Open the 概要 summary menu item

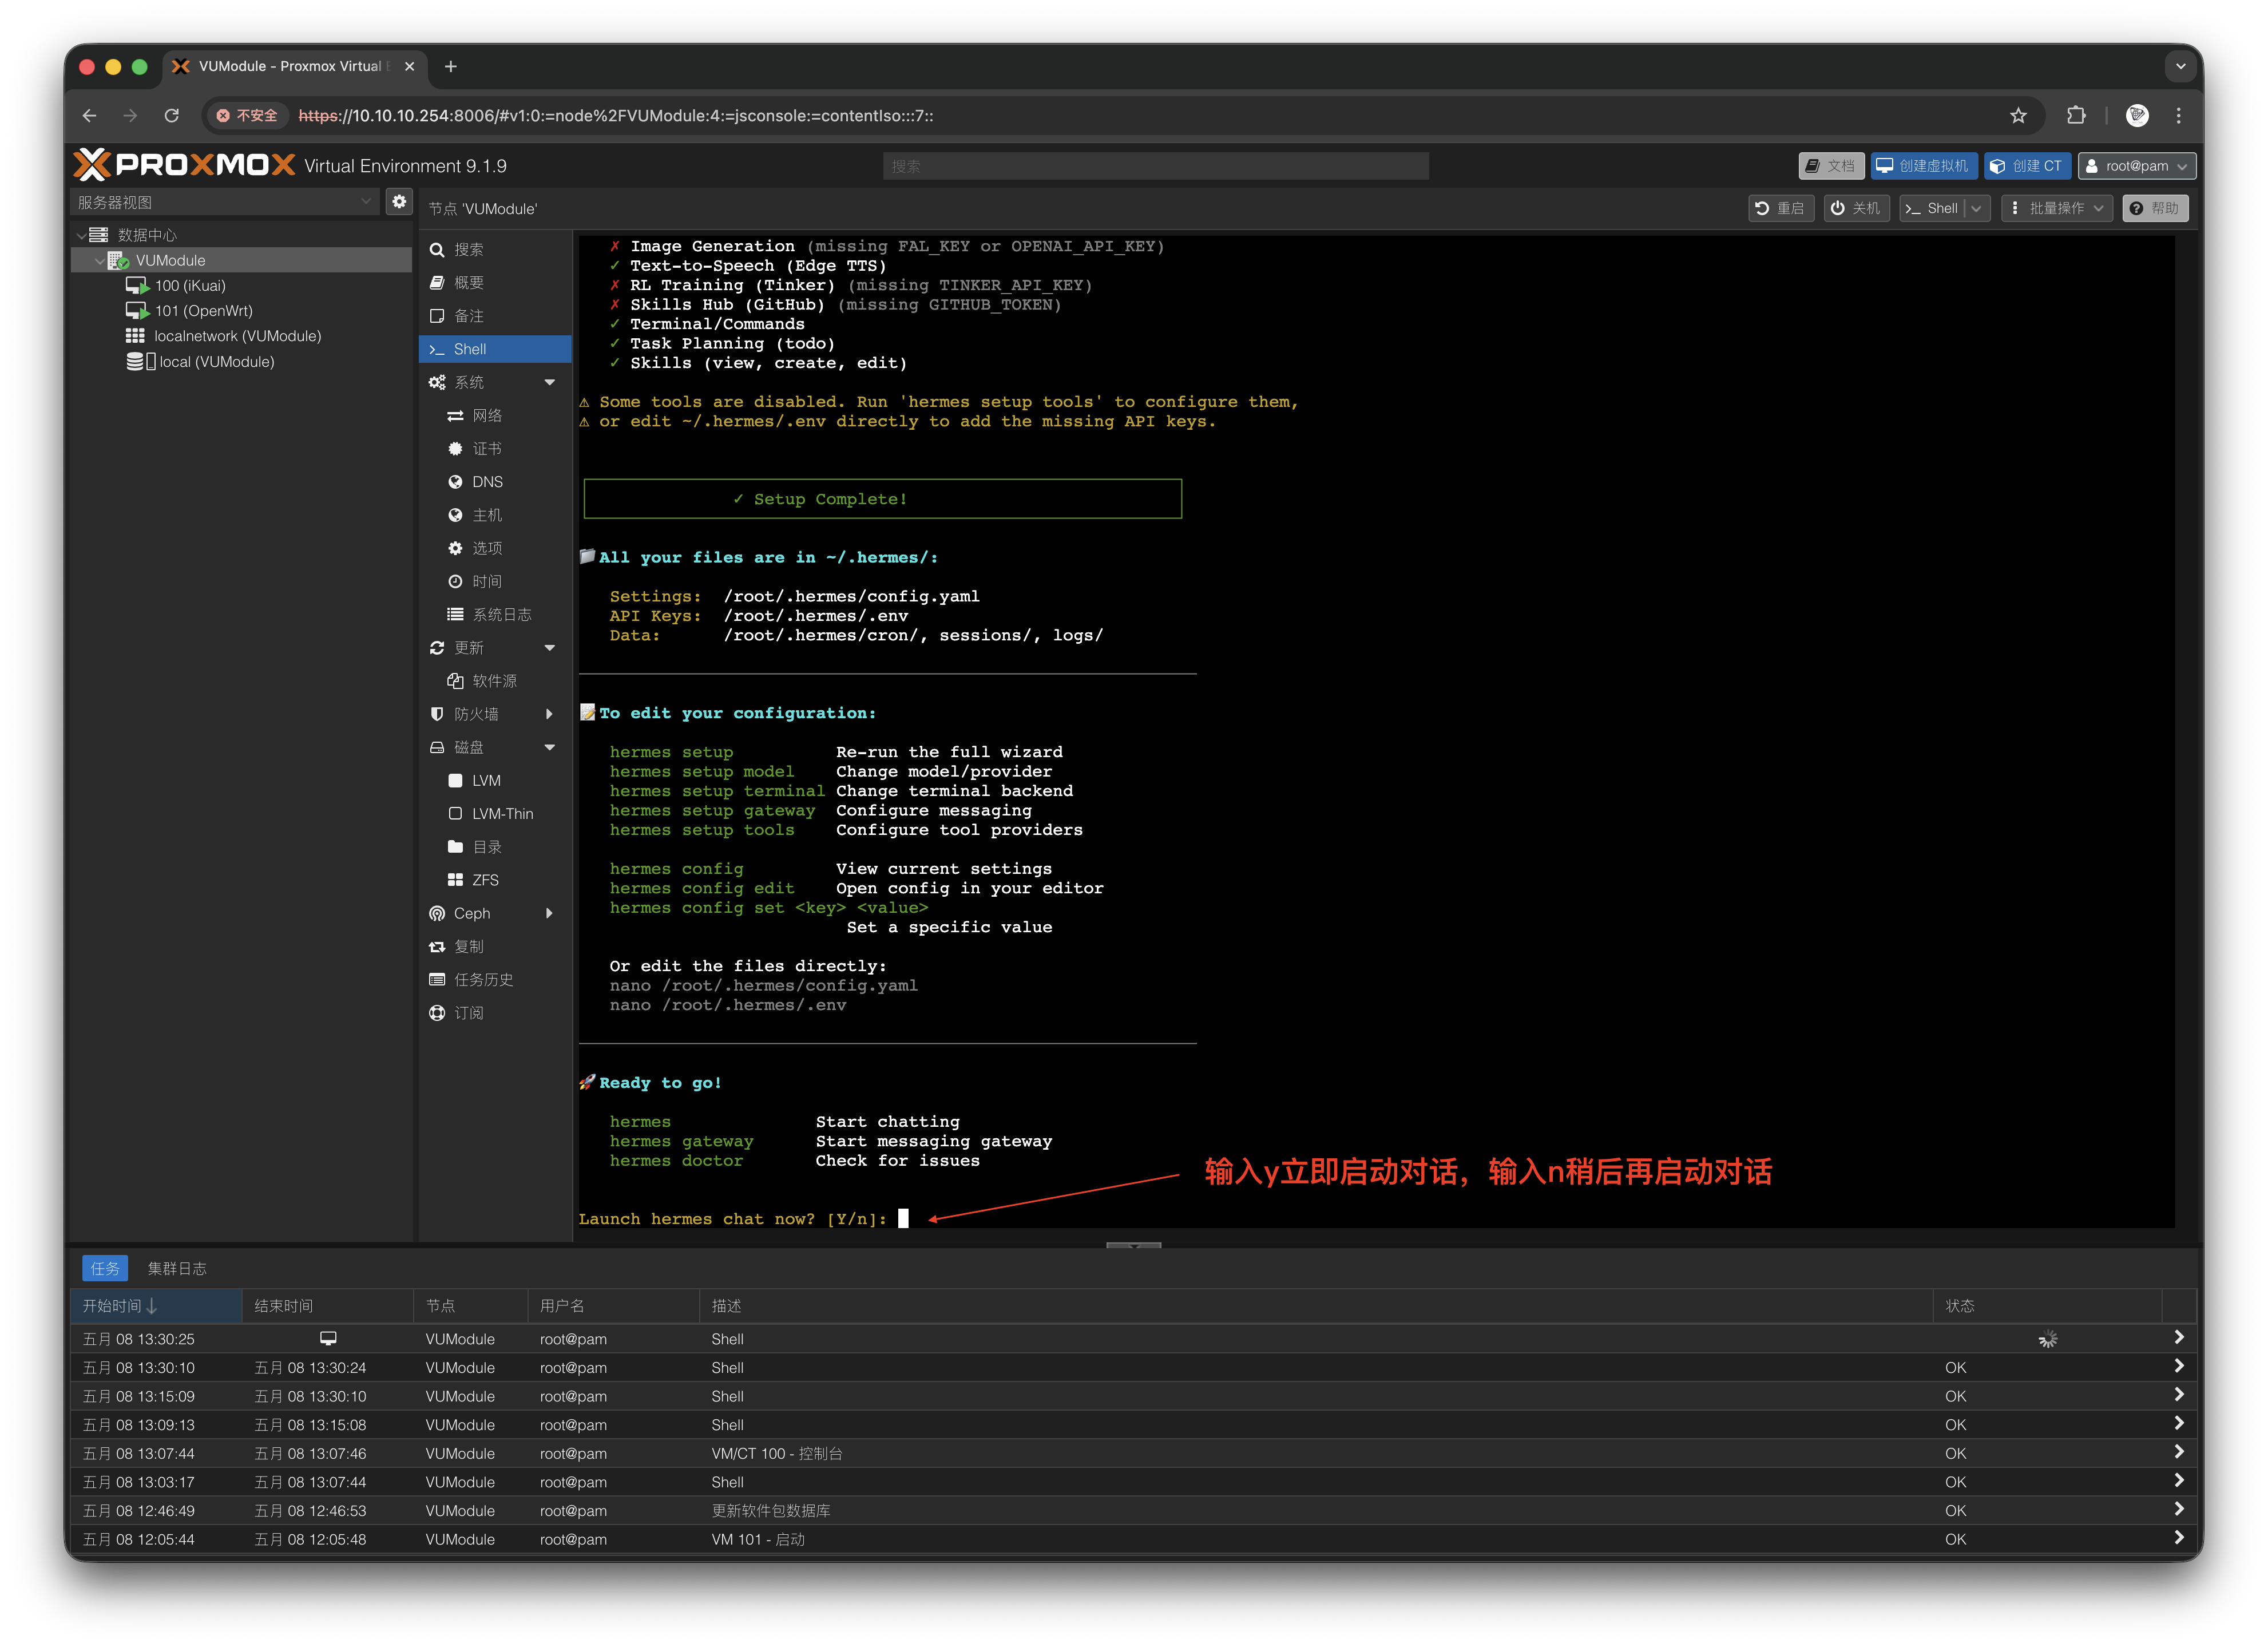494,283
